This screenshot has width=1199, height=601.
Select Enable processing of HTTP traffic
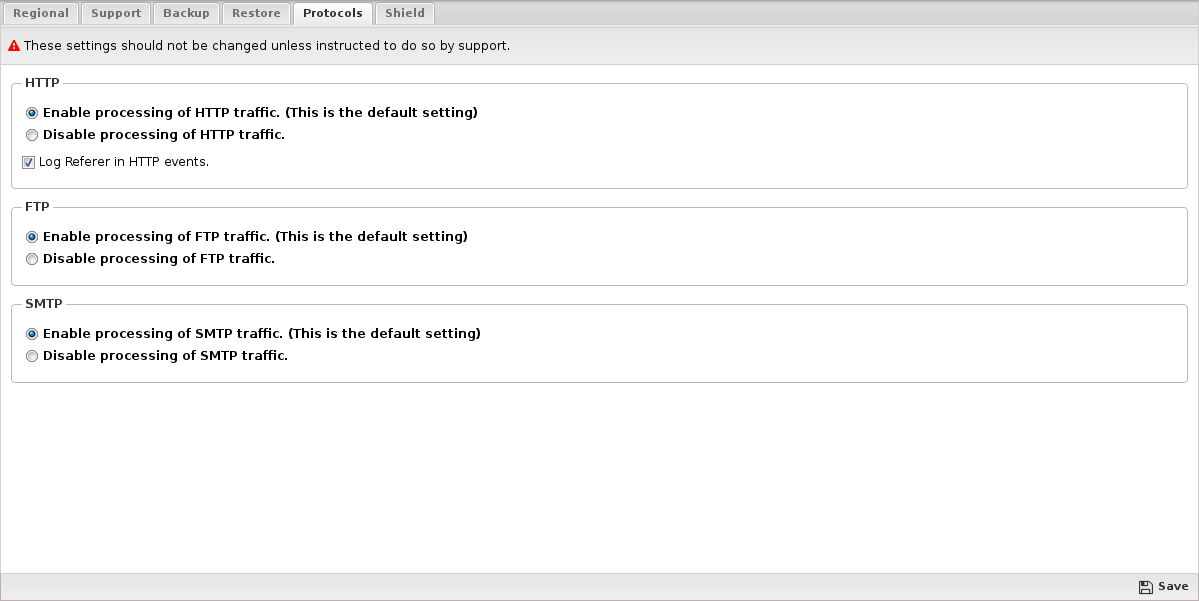pyautogui.click(x=31, y=113)
